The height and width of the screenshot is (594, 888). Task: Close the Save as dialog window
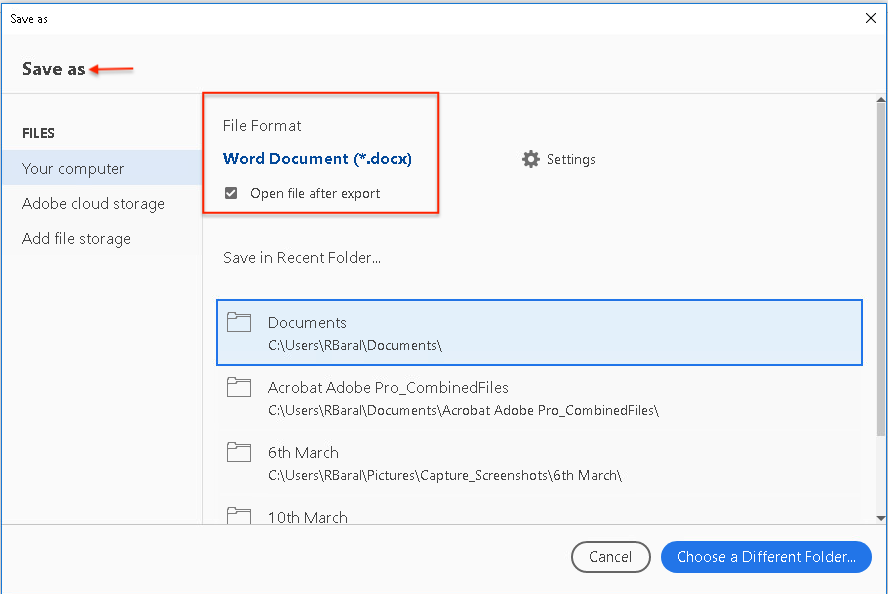pos(869,18)
